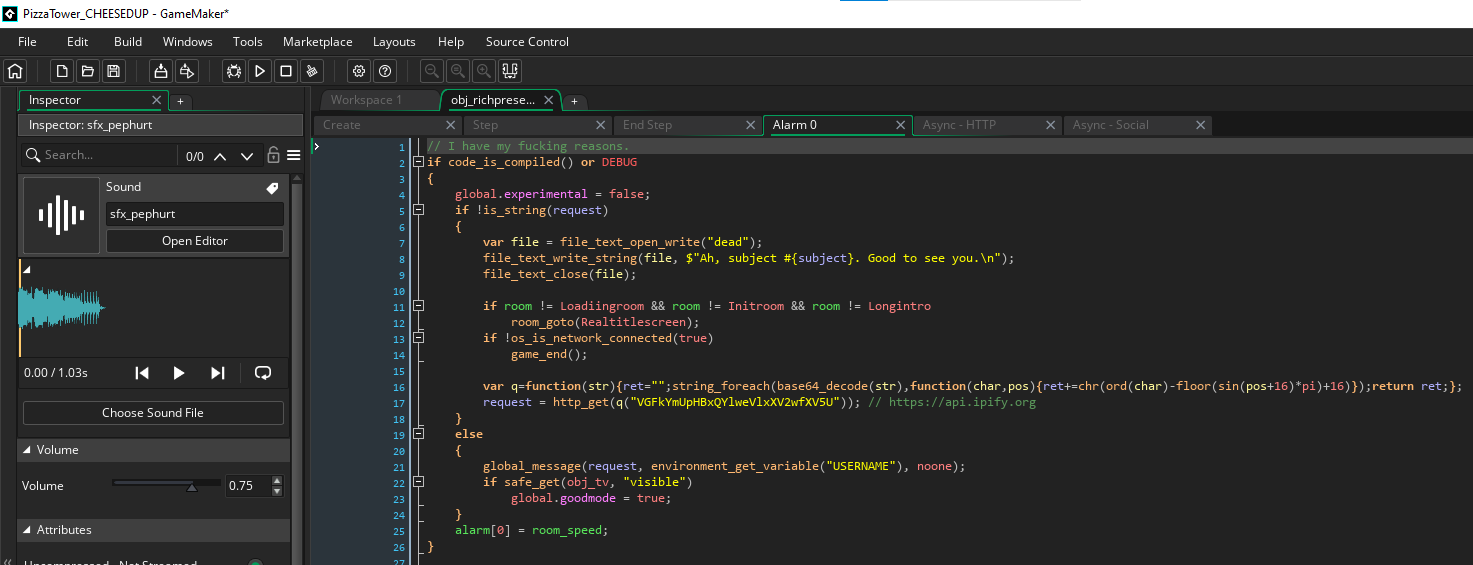This screenshot has width=1473, height=565.
Task: Increase the Volume with the up stepper arrow
Action: click(277, 481)
